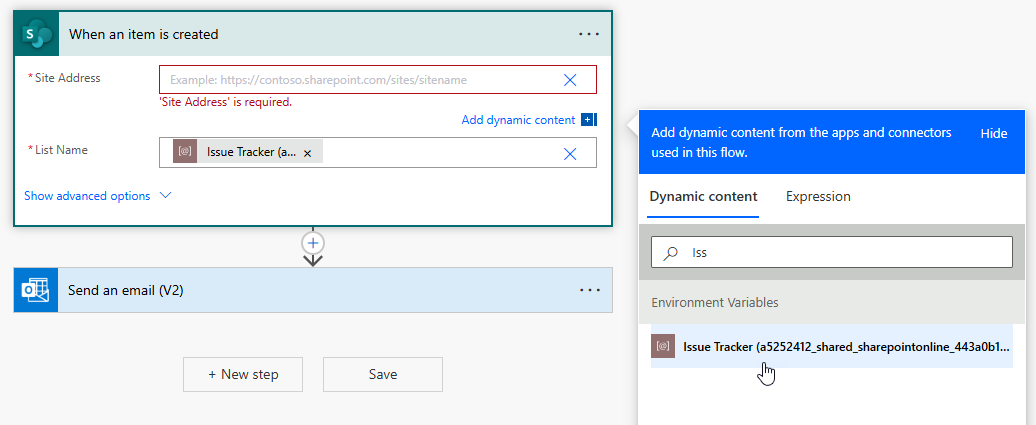The height and width of the screenshot is (425, 1036).
Task: Expand Show advanced options
Action: pyautogui.click(x=87, y=196)
